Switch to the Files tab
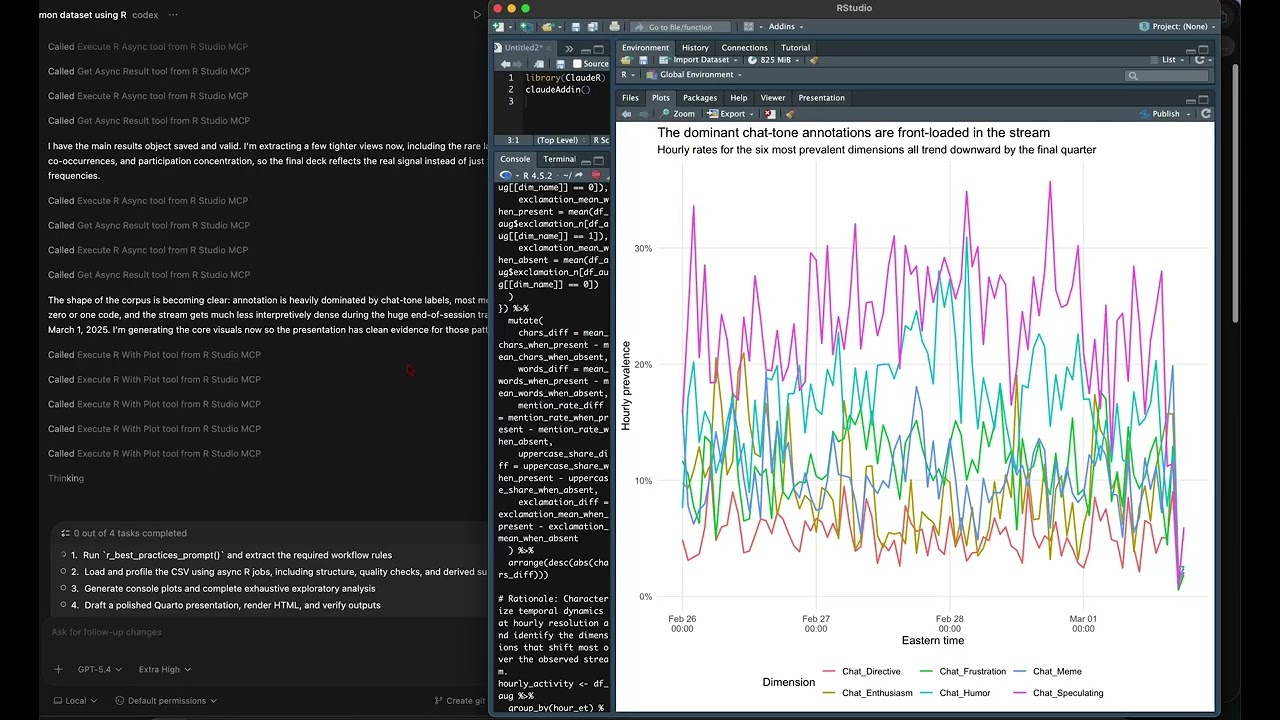This screenshot has height=720, width=1280. click(630, 98)
